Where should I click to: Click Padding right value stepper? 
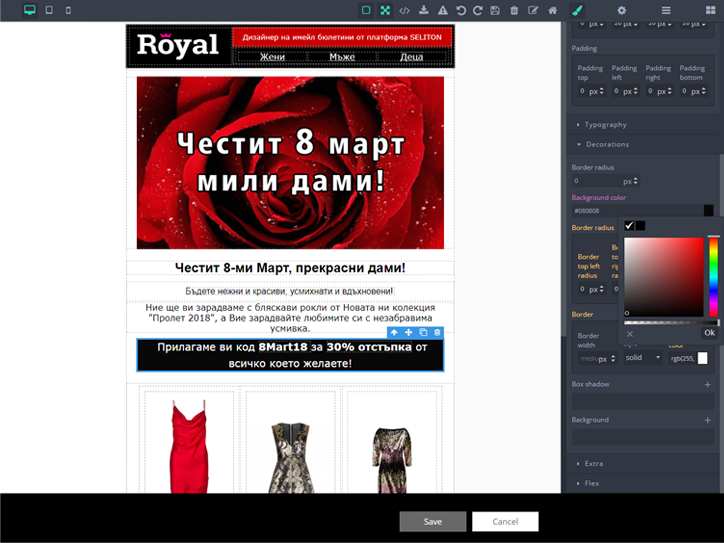point(670,91)
